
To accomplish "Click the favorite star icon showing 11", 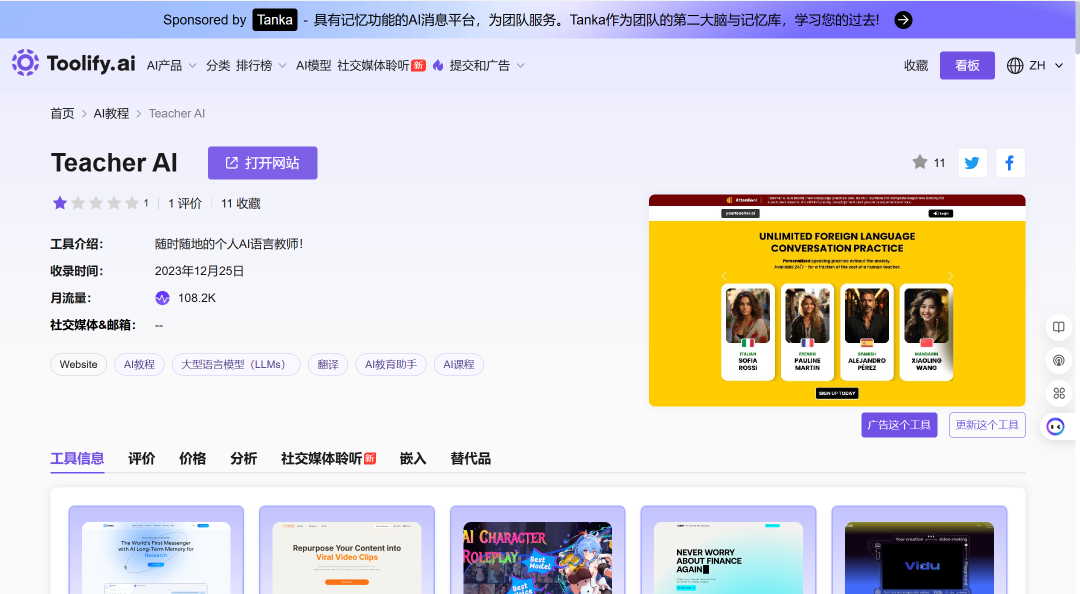I will point(920,163).
